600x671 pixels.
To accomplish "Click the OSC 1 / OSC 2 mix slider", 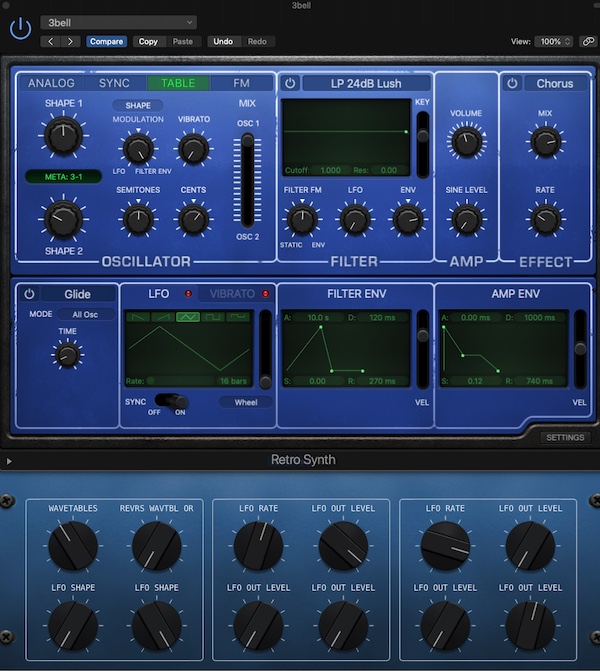I will pos(247,180).
